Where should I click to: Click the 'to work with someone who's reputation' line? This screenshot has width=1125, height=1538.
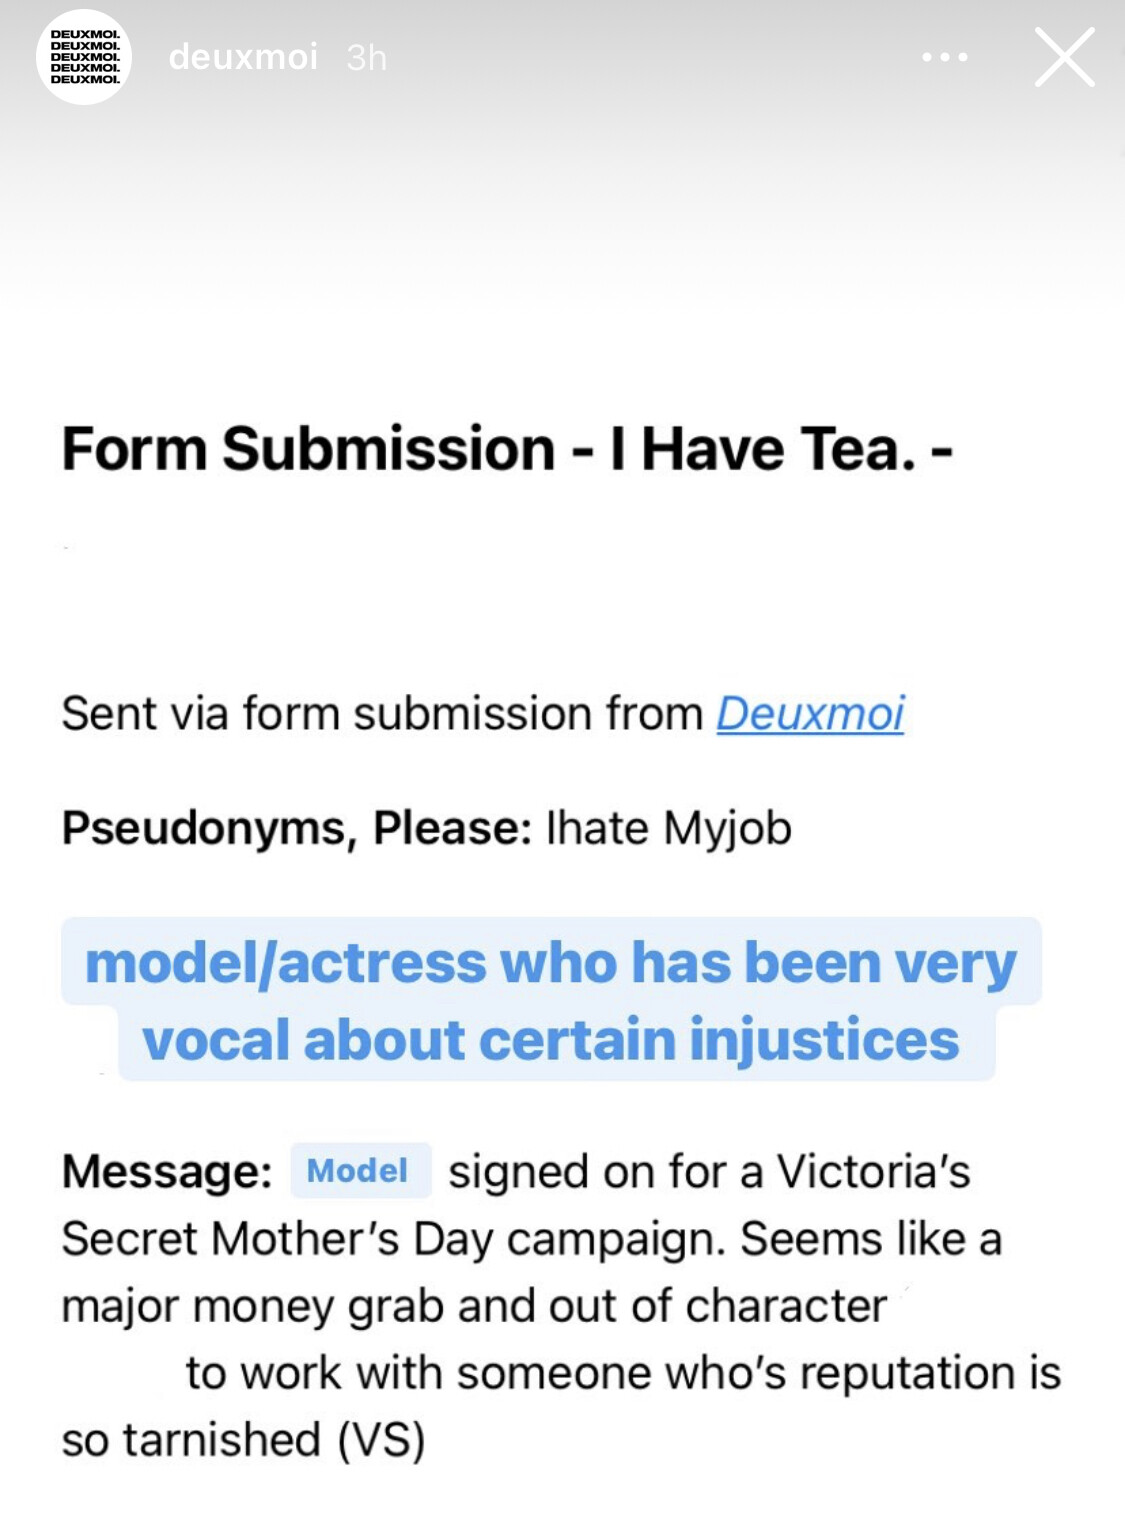622,1373
